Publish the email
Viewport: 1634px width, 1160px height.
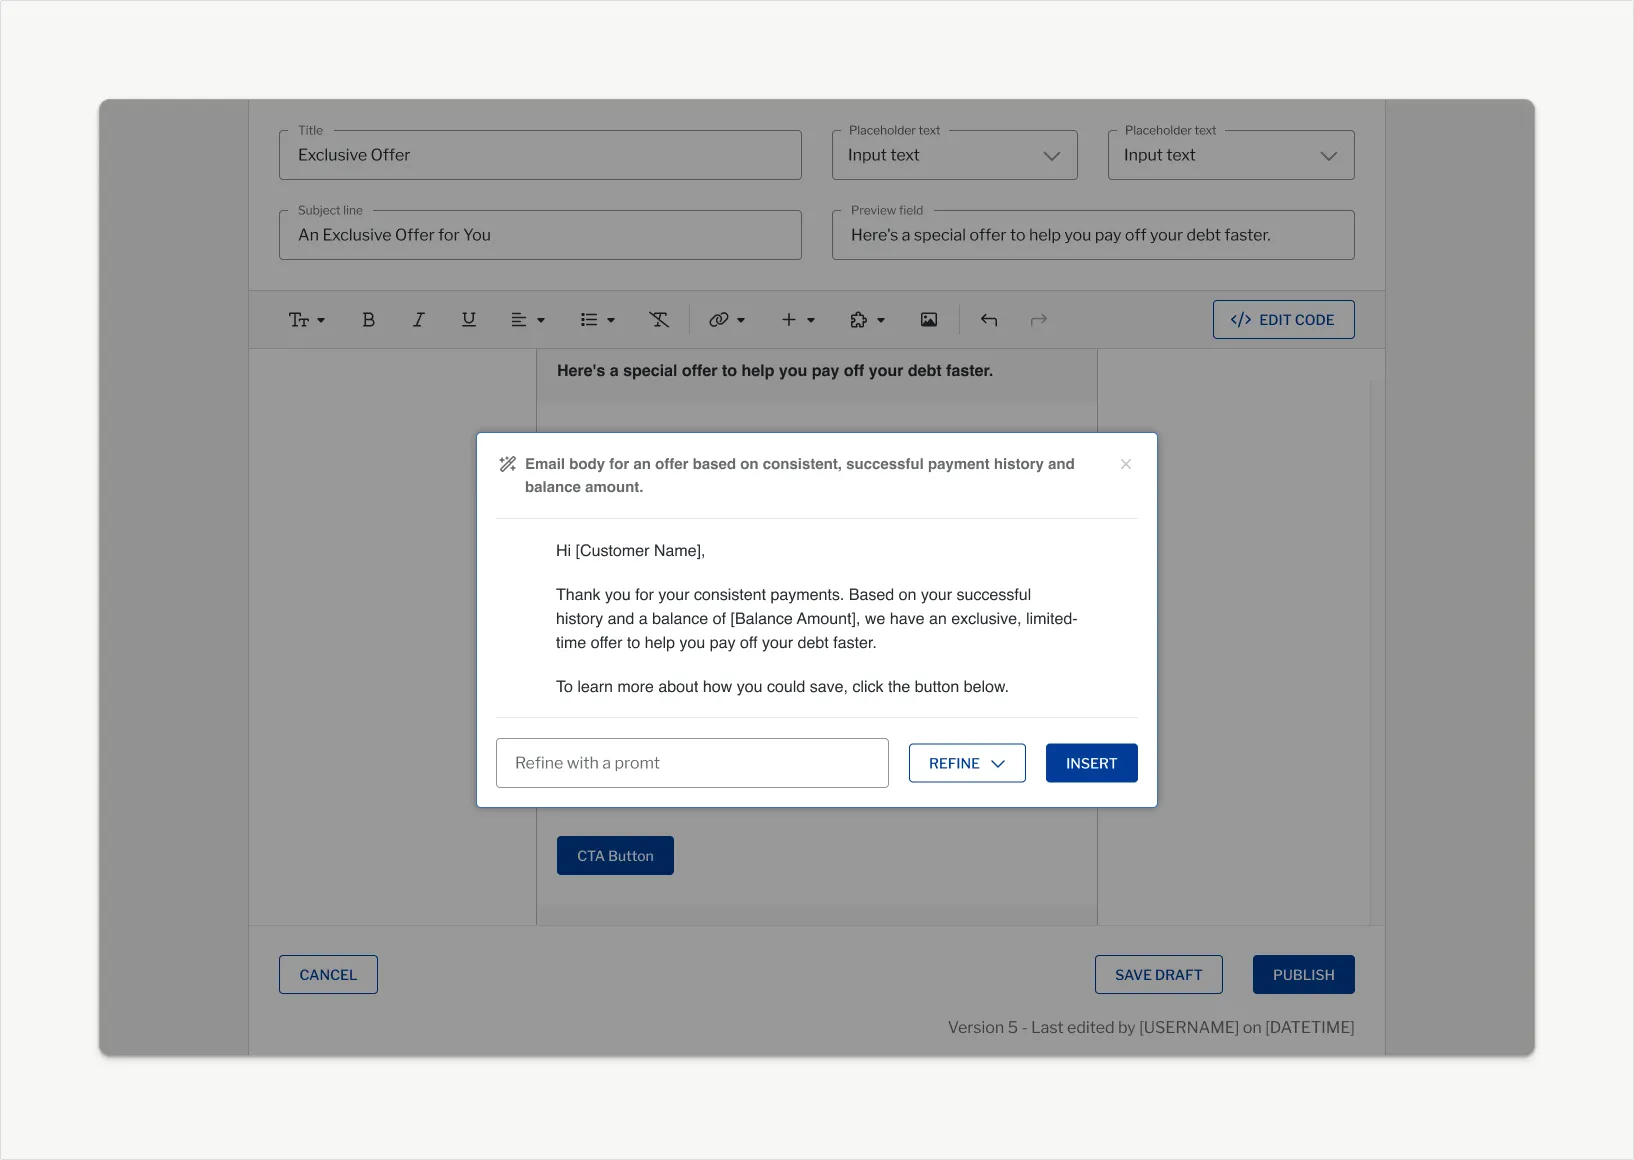click(x=1303, y=975)
